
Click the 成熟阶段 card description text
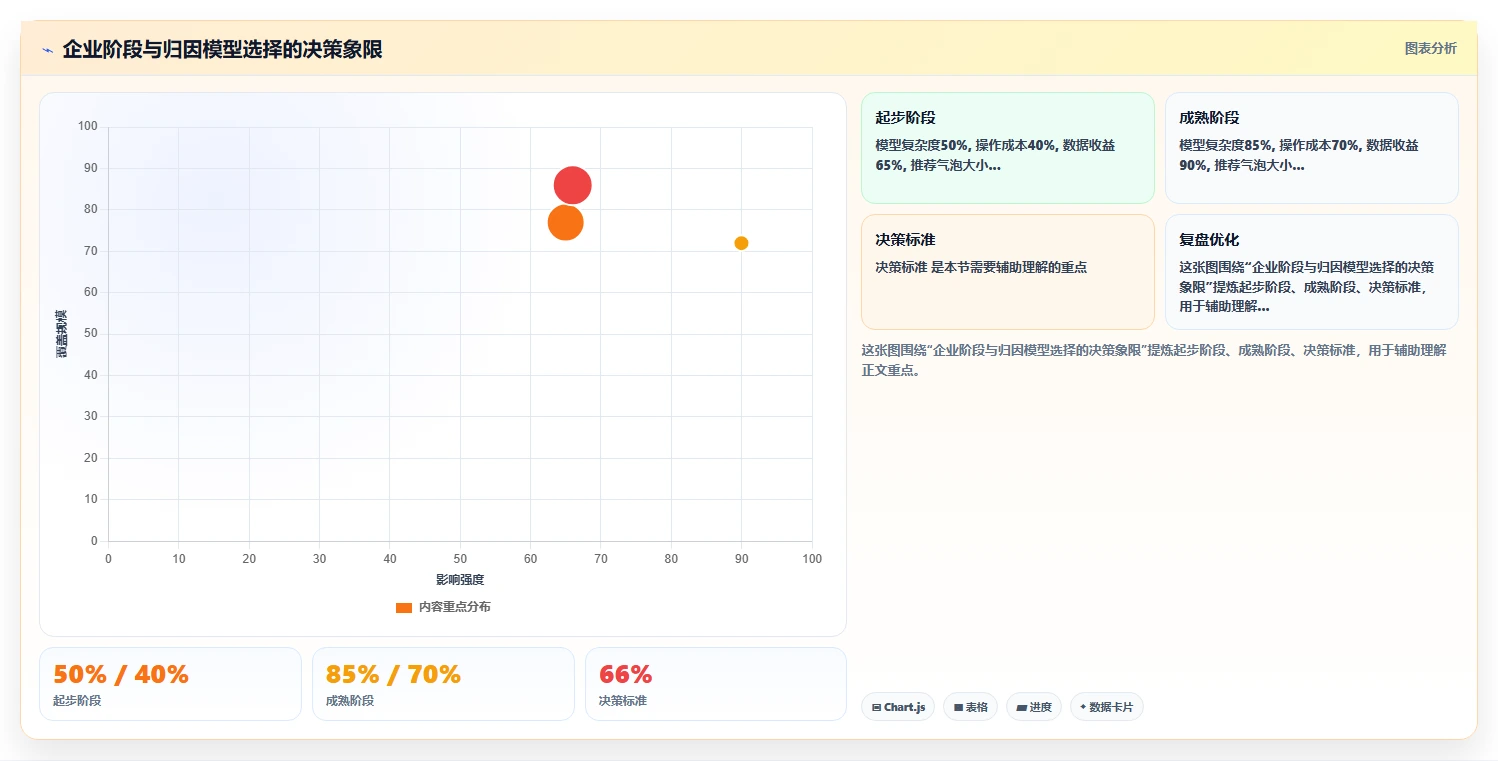point(1299,155)
